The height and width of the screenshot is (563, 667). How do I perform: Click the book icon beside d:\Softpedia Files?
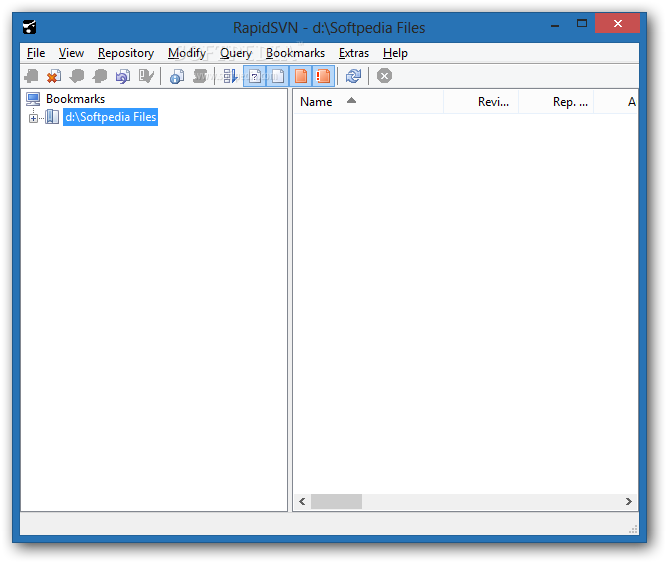(x=52, y=117)
